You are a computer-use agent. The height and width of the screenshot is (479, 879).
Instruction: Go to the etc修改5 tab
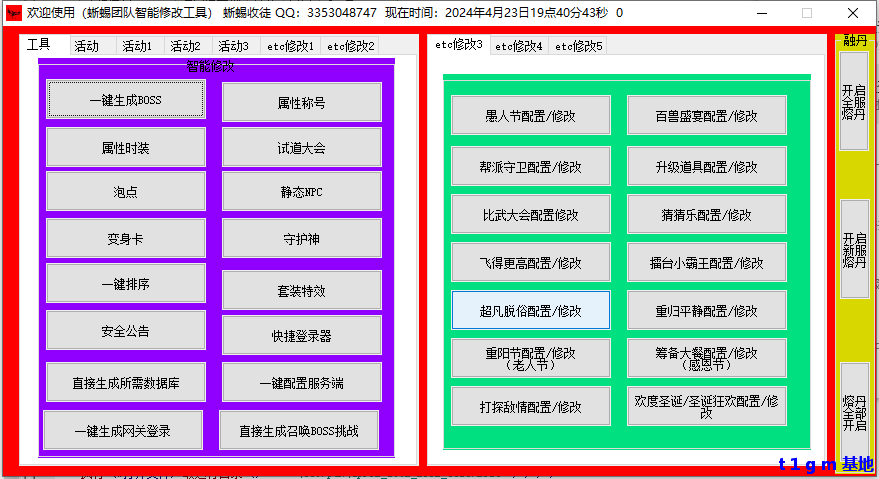pos(579,46)
